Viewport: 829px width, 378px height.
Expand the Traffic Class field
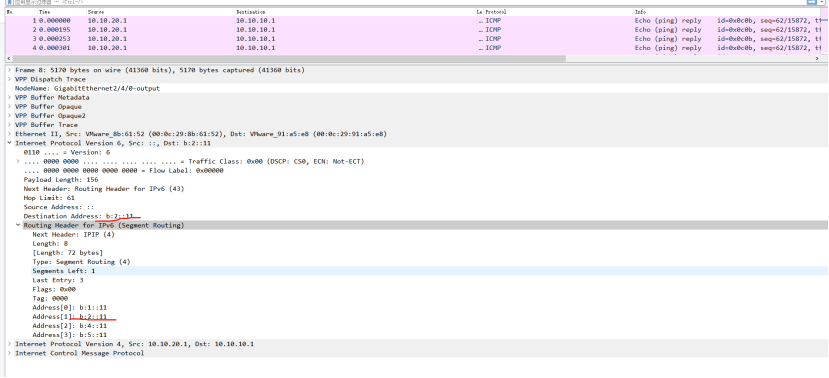click(x=18, y=161)
